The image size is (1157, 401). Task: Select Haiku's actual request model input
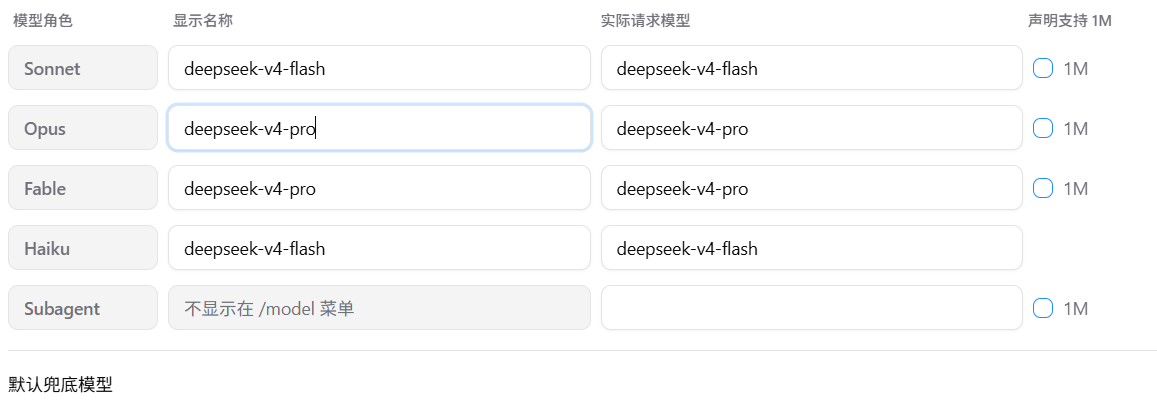[812, 247]
